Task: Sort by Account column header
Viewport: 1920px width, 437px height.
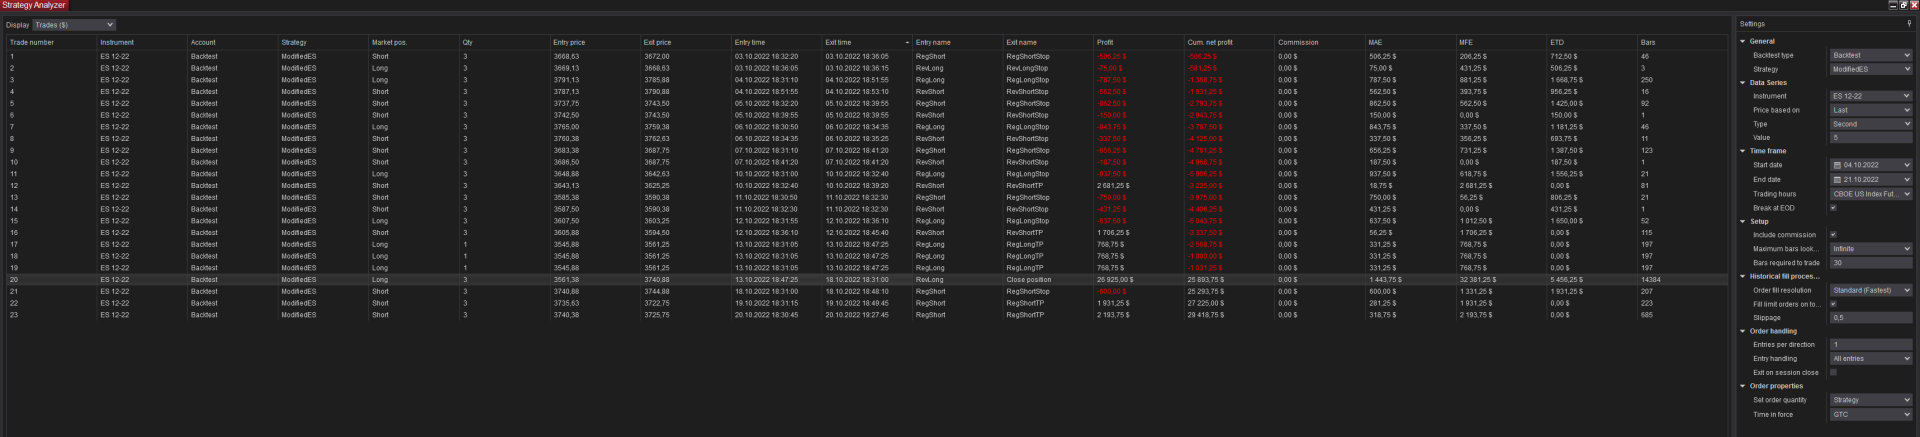Action: [x=232, y=43]
